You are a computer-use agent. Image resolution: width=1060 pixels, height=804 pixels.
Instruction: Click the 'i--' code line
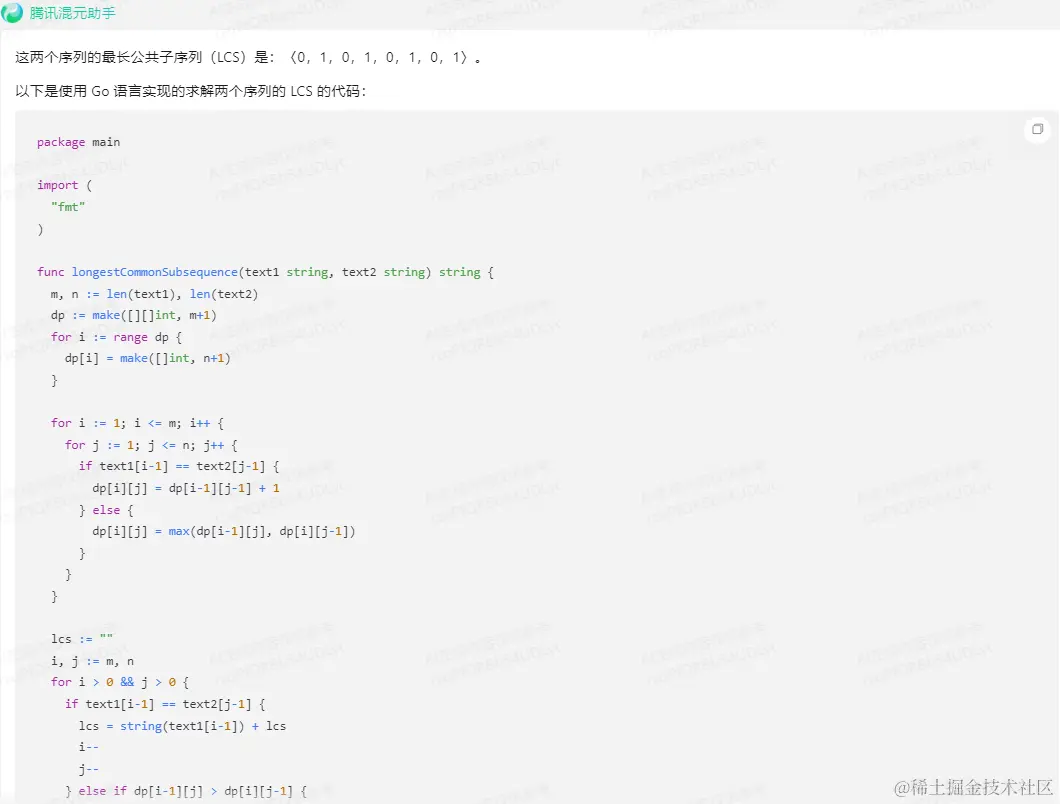click(89, 747)
